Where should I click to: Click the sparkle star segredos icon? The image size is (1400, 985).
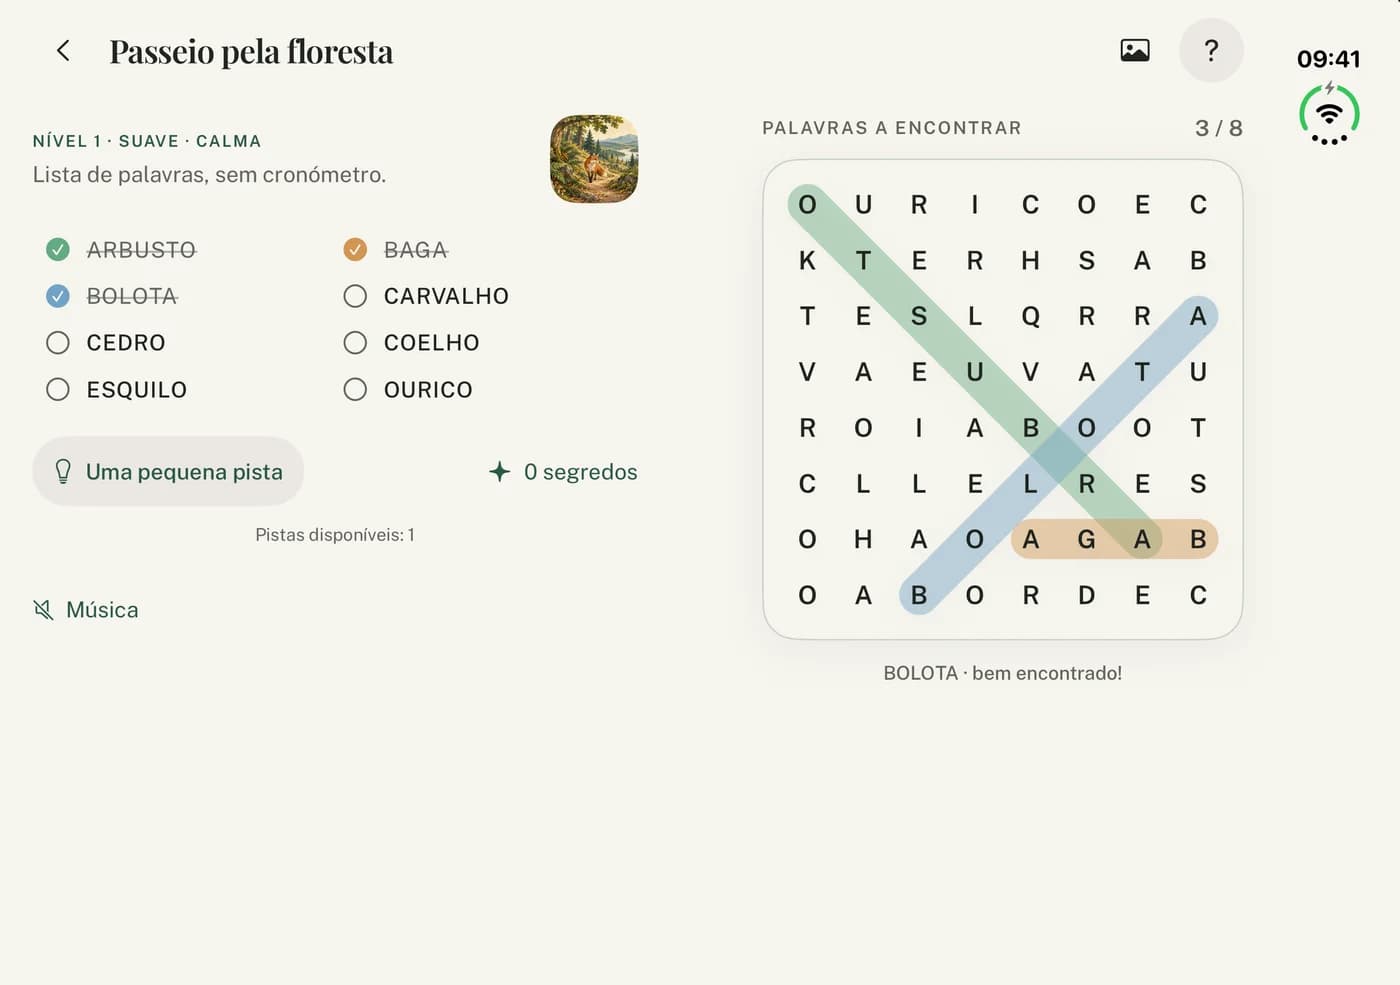pos(499,471)
